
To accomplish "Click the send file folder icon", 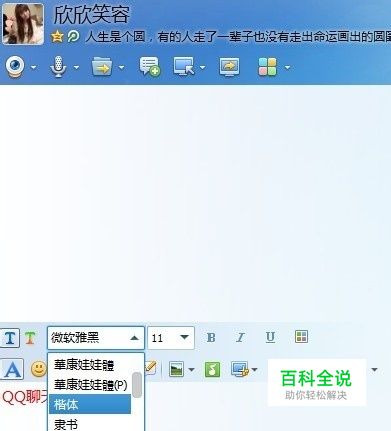I will pyautogui.click(x=102, y=67).
